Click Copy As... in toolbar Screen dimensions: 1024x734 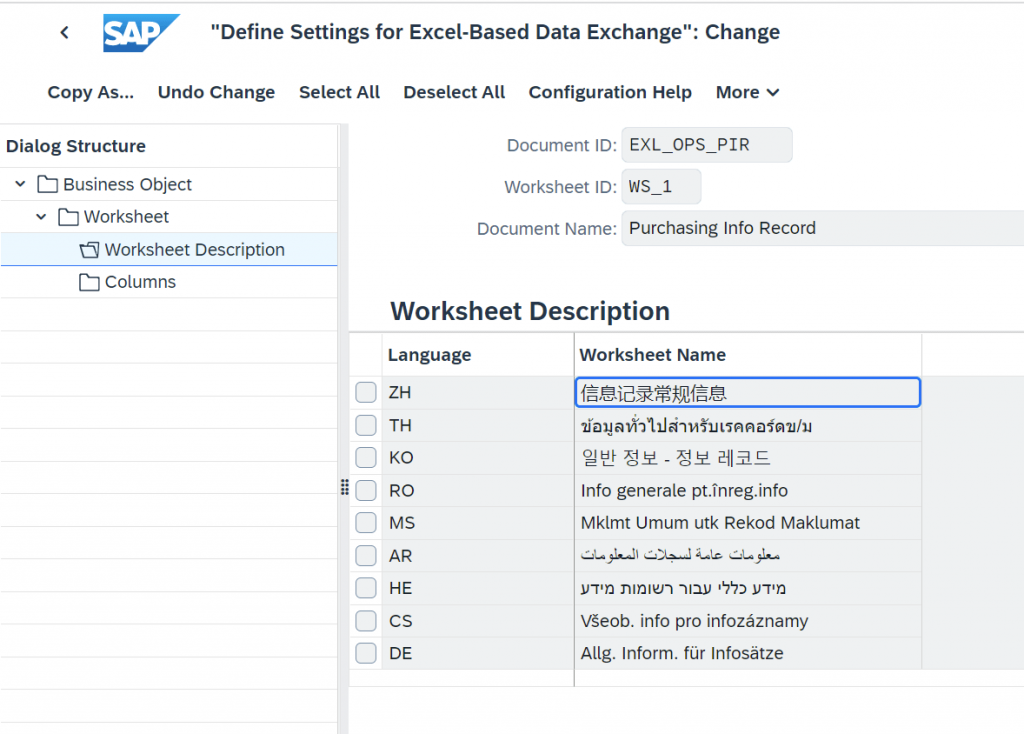coord(91,92)
